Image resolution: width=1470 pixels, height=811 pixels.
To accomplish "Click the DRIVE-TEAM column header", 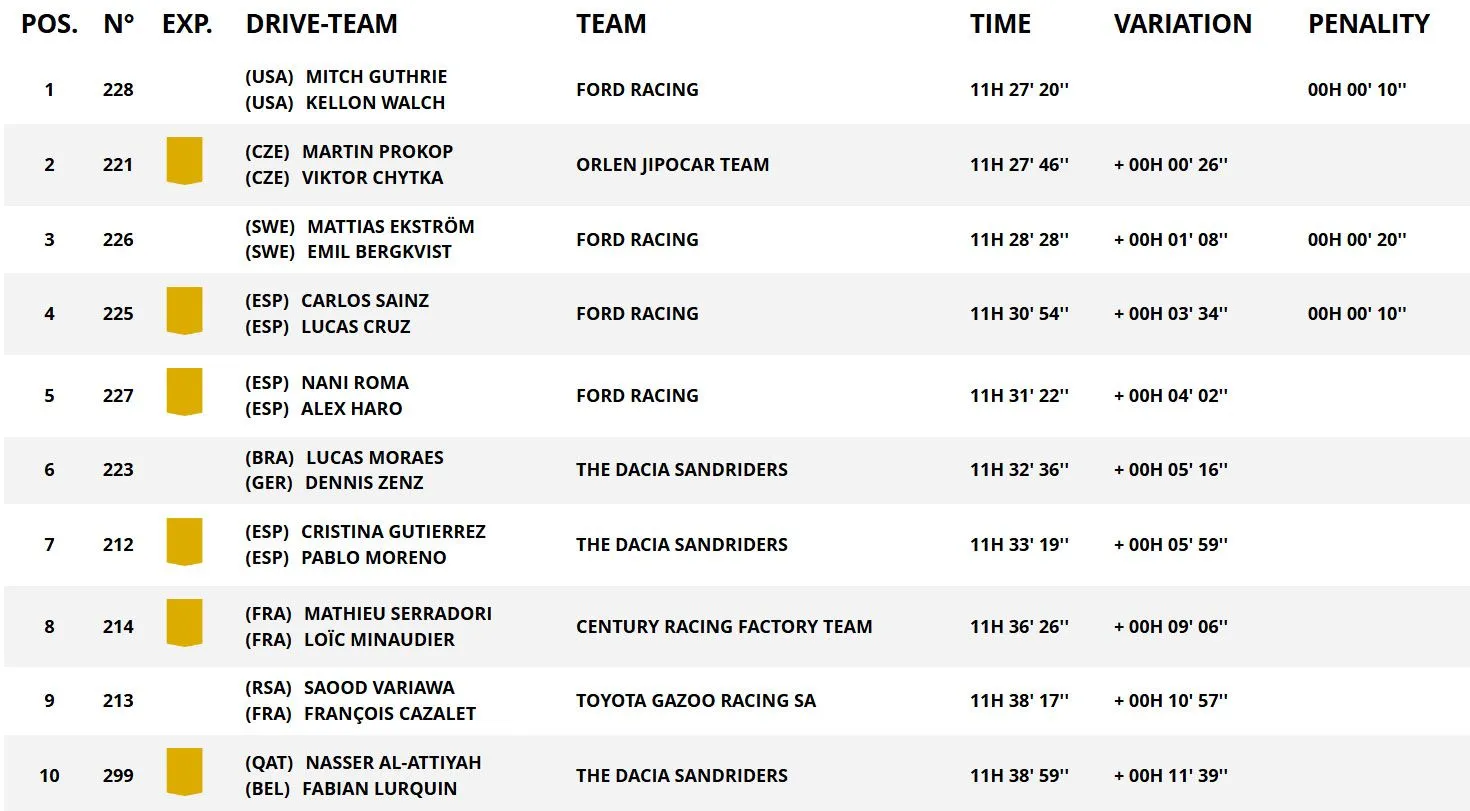I will pos(321,24).
